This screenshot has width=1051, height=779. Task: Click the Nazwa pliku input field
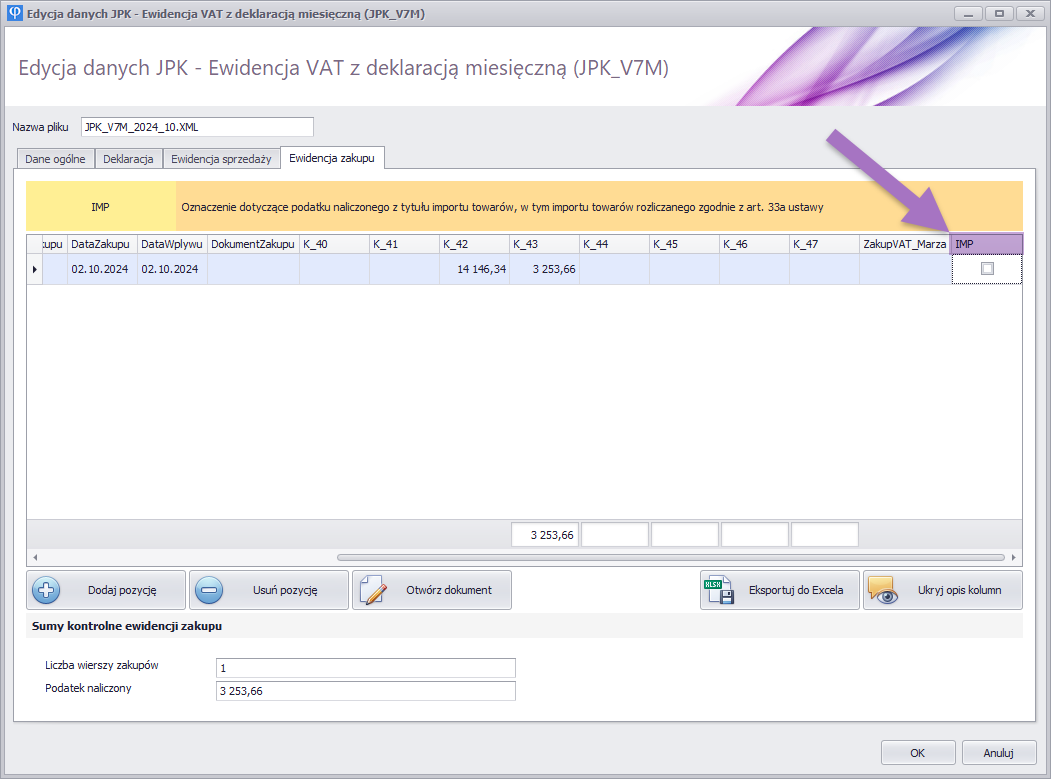197,127
